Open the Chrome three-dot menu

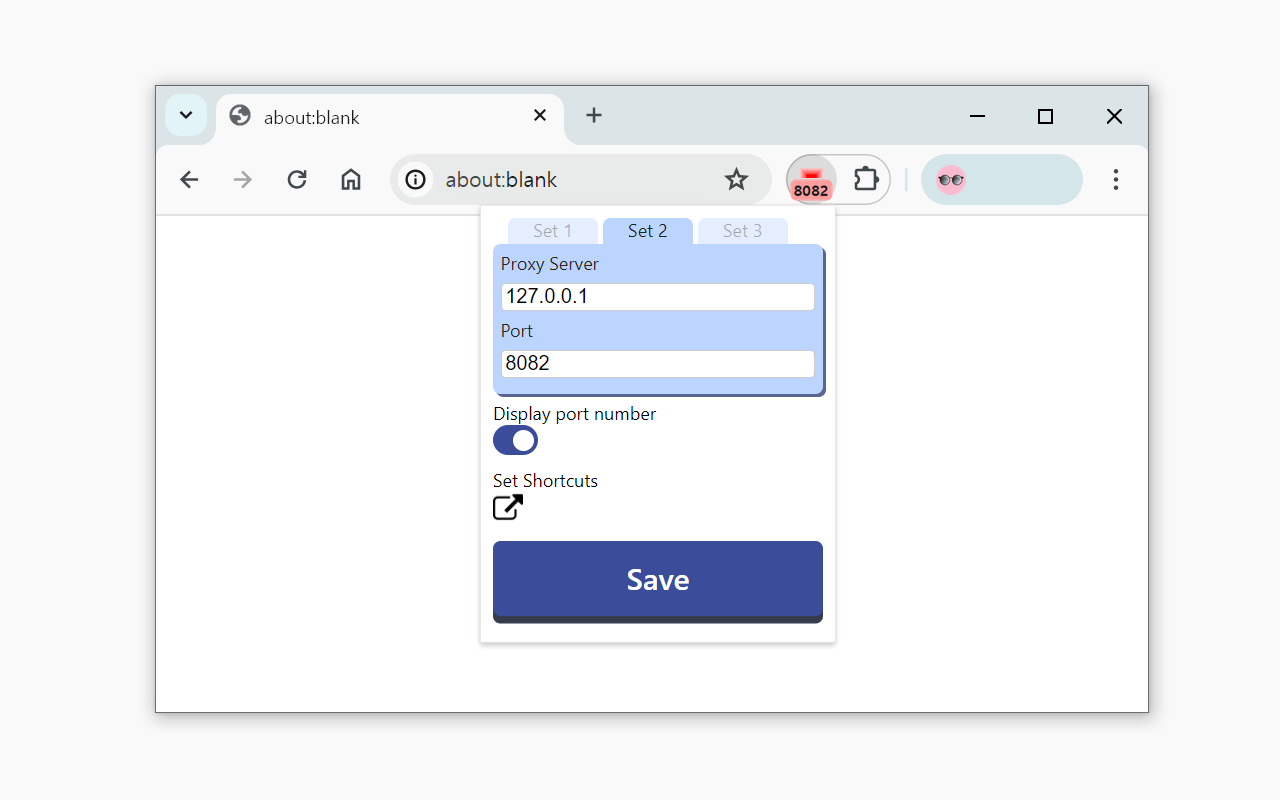(x=1116, y=179)
